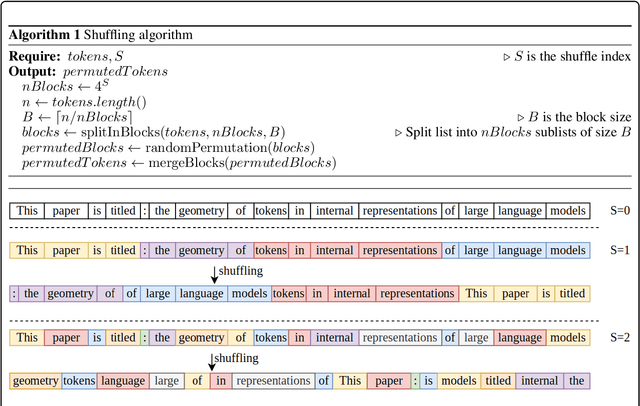Click the shuffling arrow below the S=1 row
Screen dimensions: 640x406
pos(214,273)
